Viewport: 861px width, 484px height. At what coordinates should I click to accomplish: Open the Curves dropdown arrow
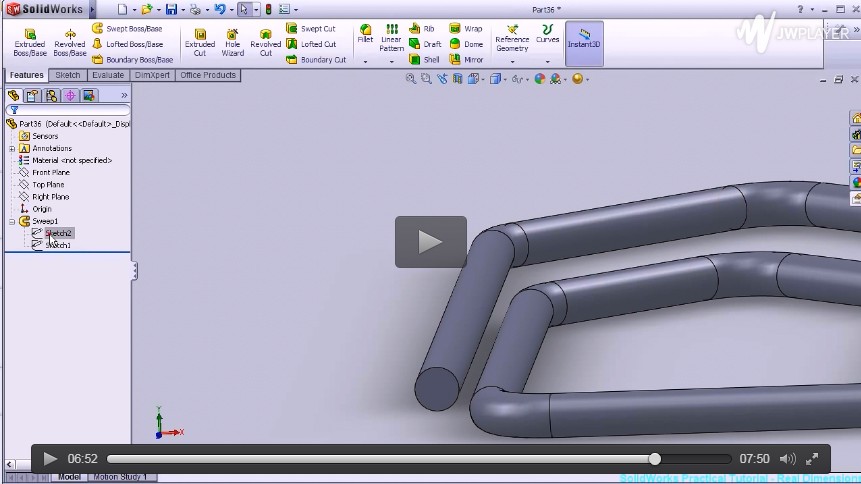547,61
